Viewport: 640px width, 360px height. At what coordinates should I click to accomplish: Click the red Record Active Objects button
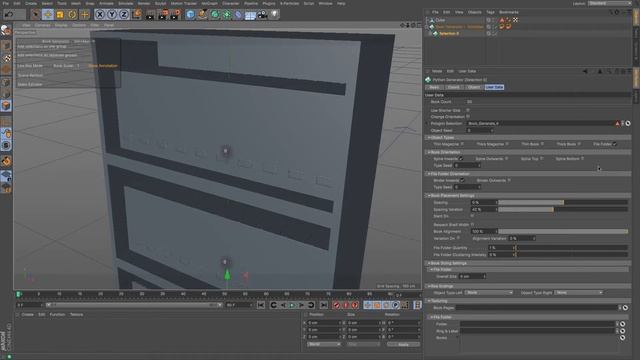pyautogui.click(x=336, y=305)
